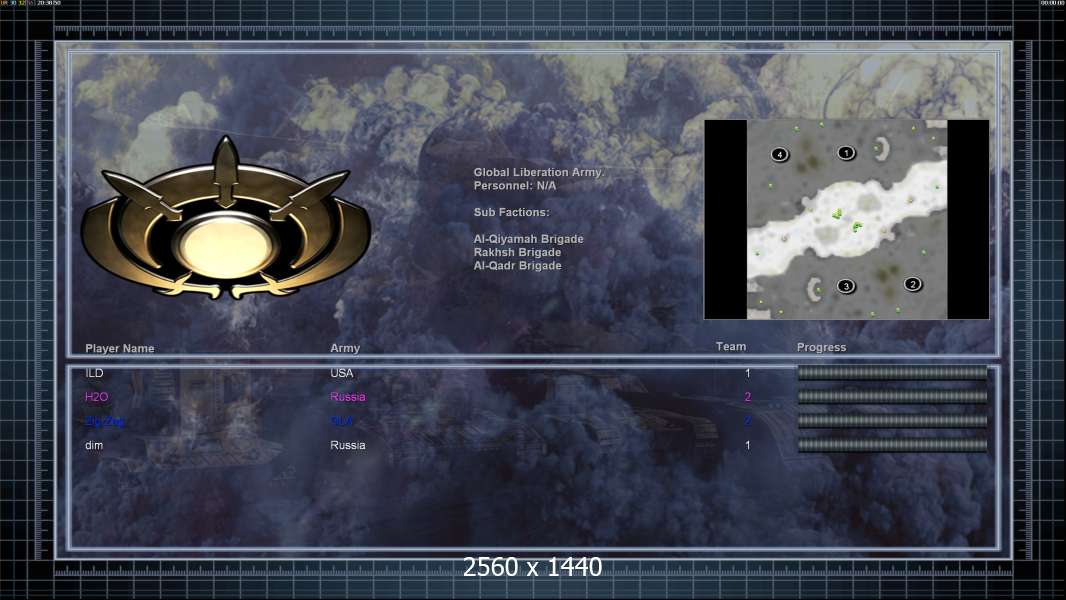
Task: Click team number for player ILD
Action: click(x=747, y=373)
